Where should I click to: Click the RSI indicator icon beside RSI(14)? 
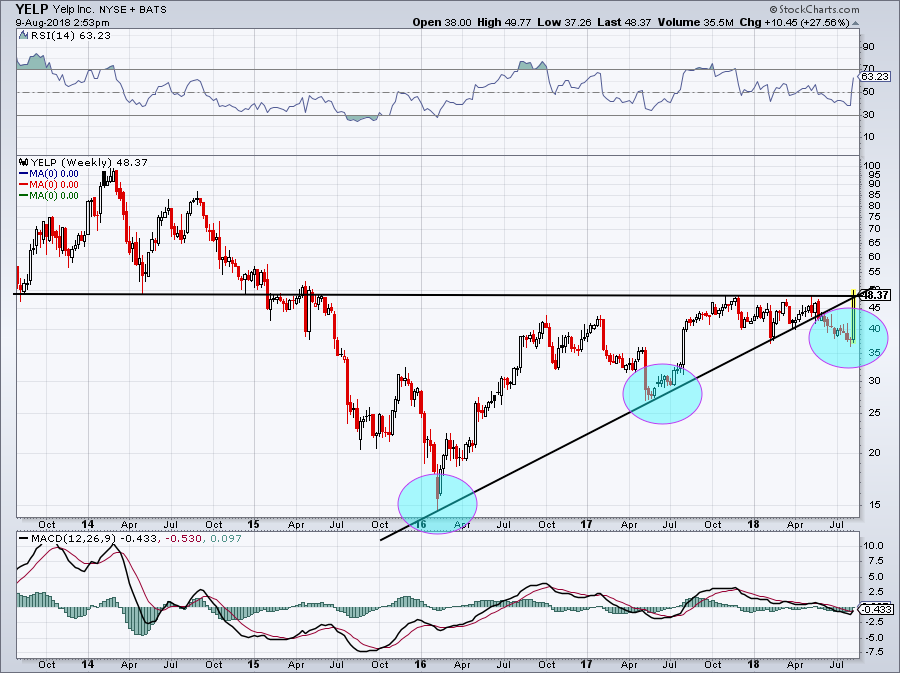pos(23,35)
